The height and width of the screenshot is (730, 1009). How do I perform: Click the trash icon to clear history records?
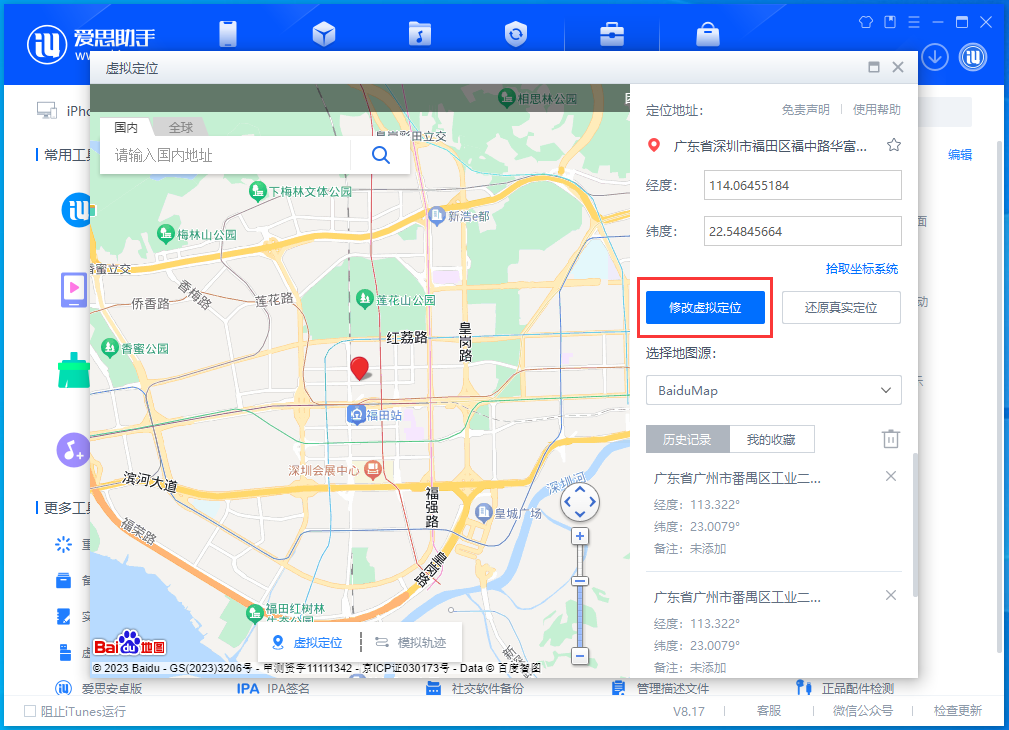click(x=891, y=438)
